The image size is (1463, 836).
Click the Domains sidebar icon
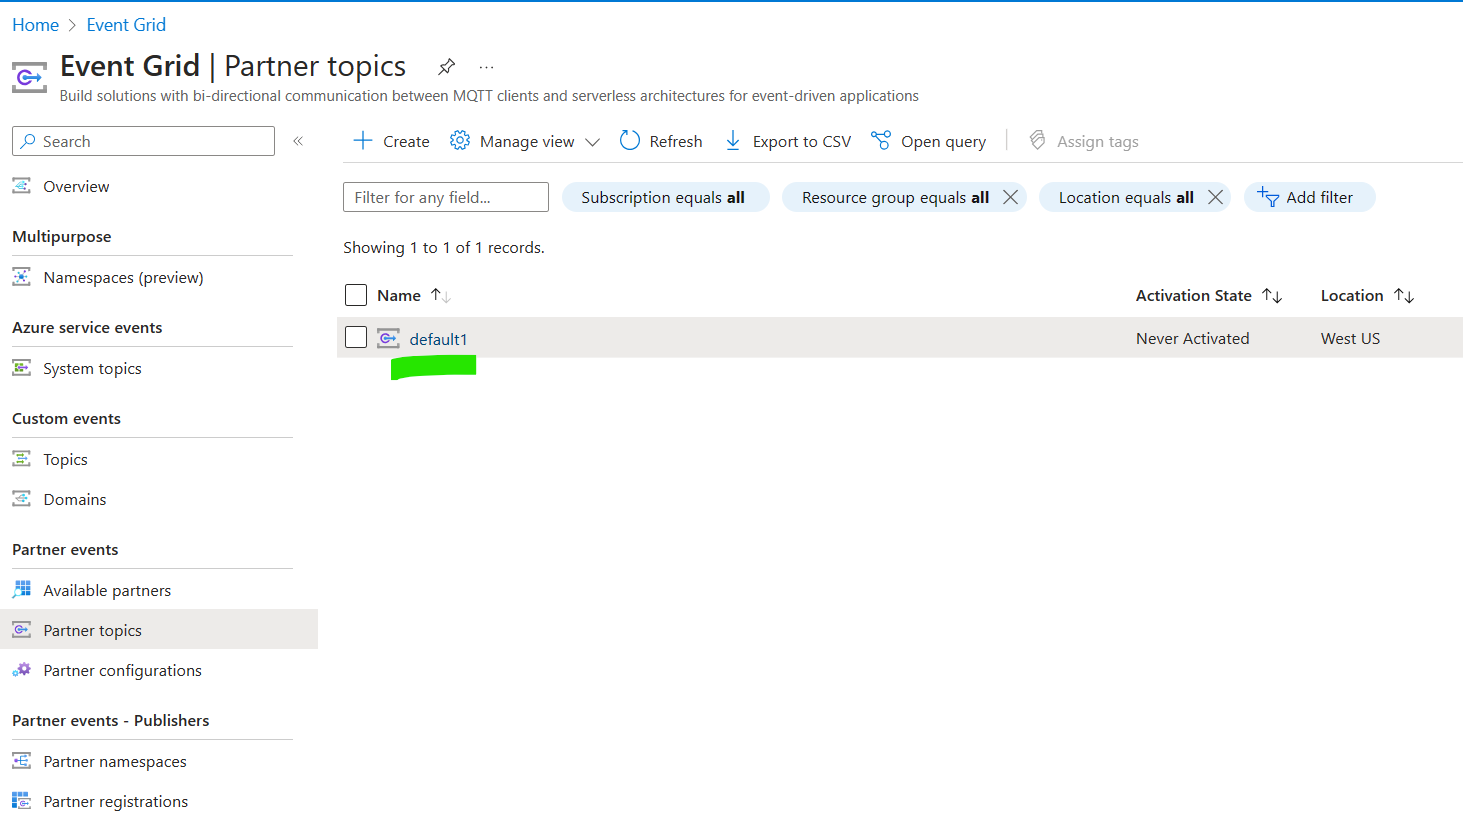coord(21,499)
